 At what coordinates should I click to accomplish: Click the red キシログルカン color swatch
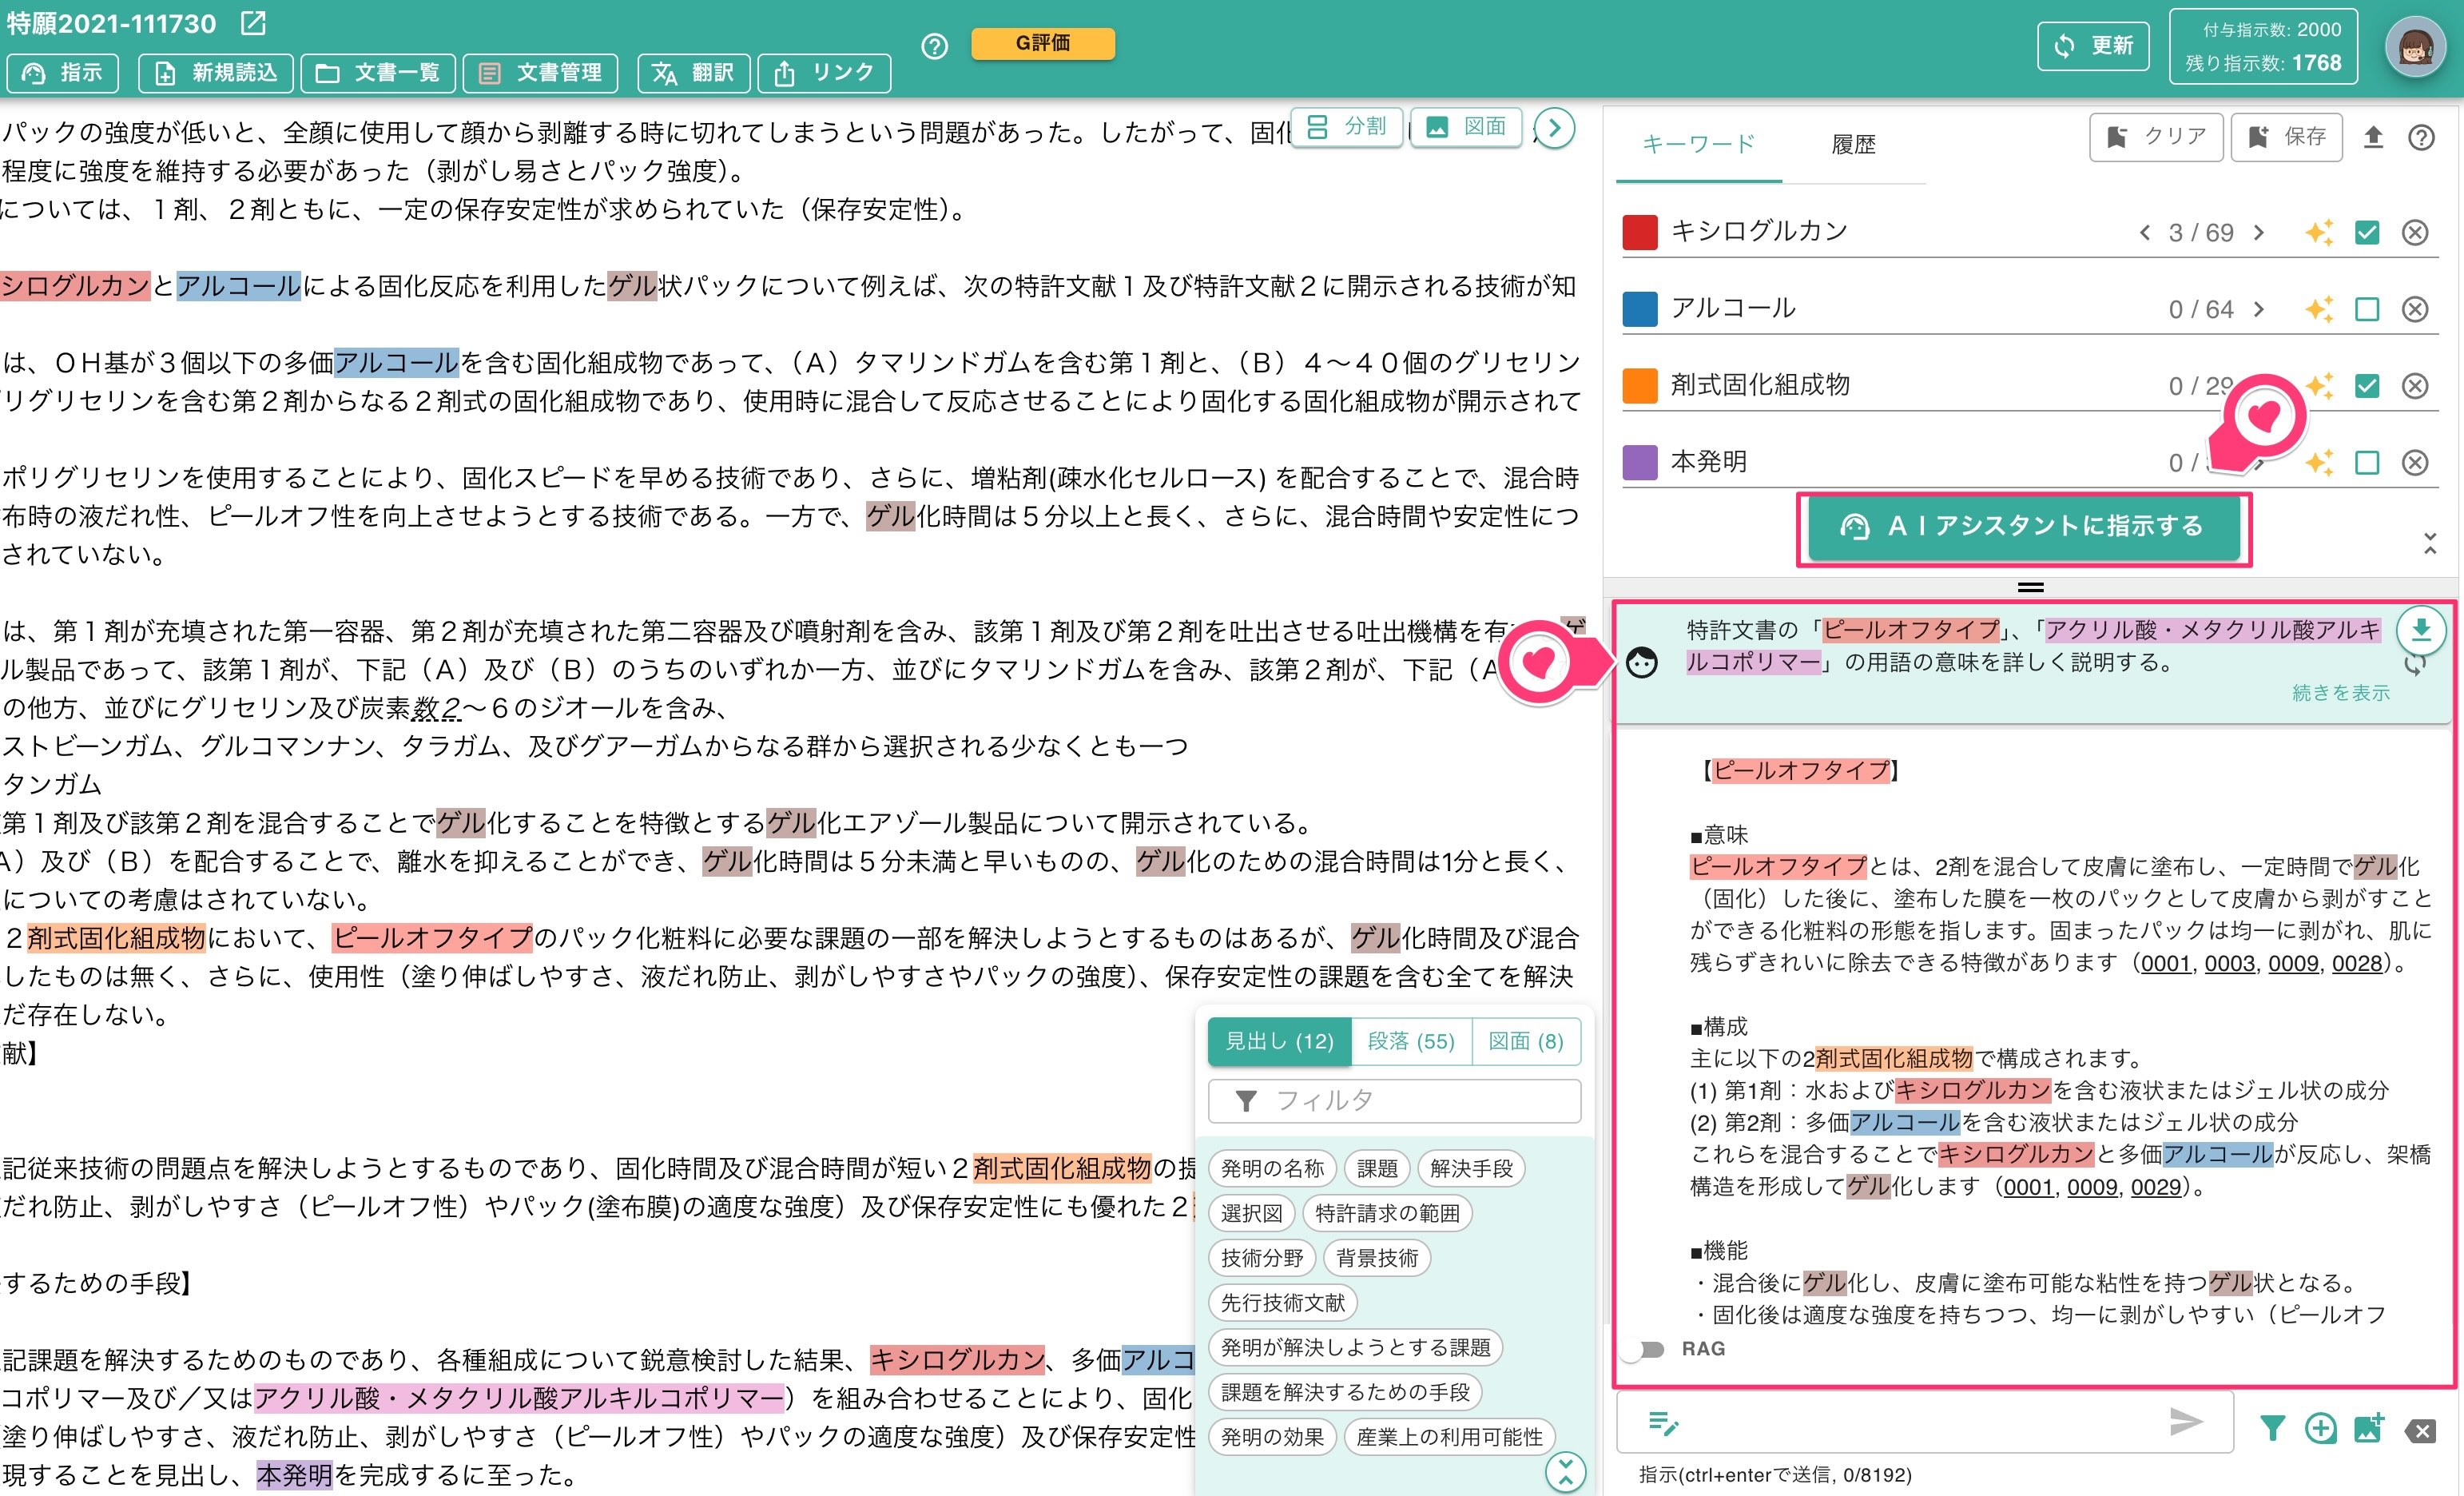point(1640,232)
